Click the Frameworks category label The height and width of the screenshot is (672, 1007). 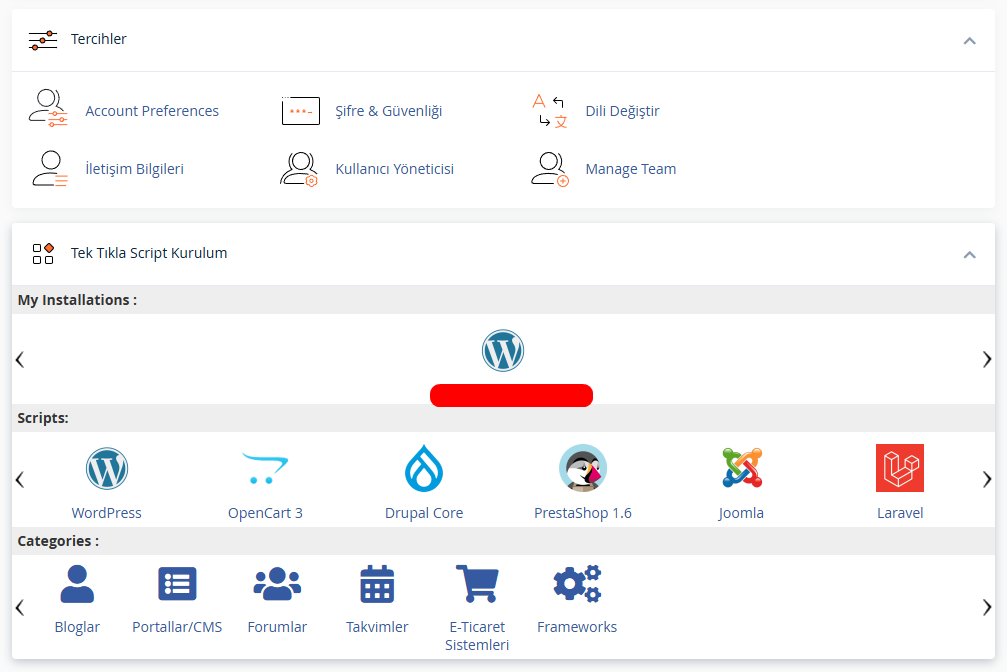577,627
